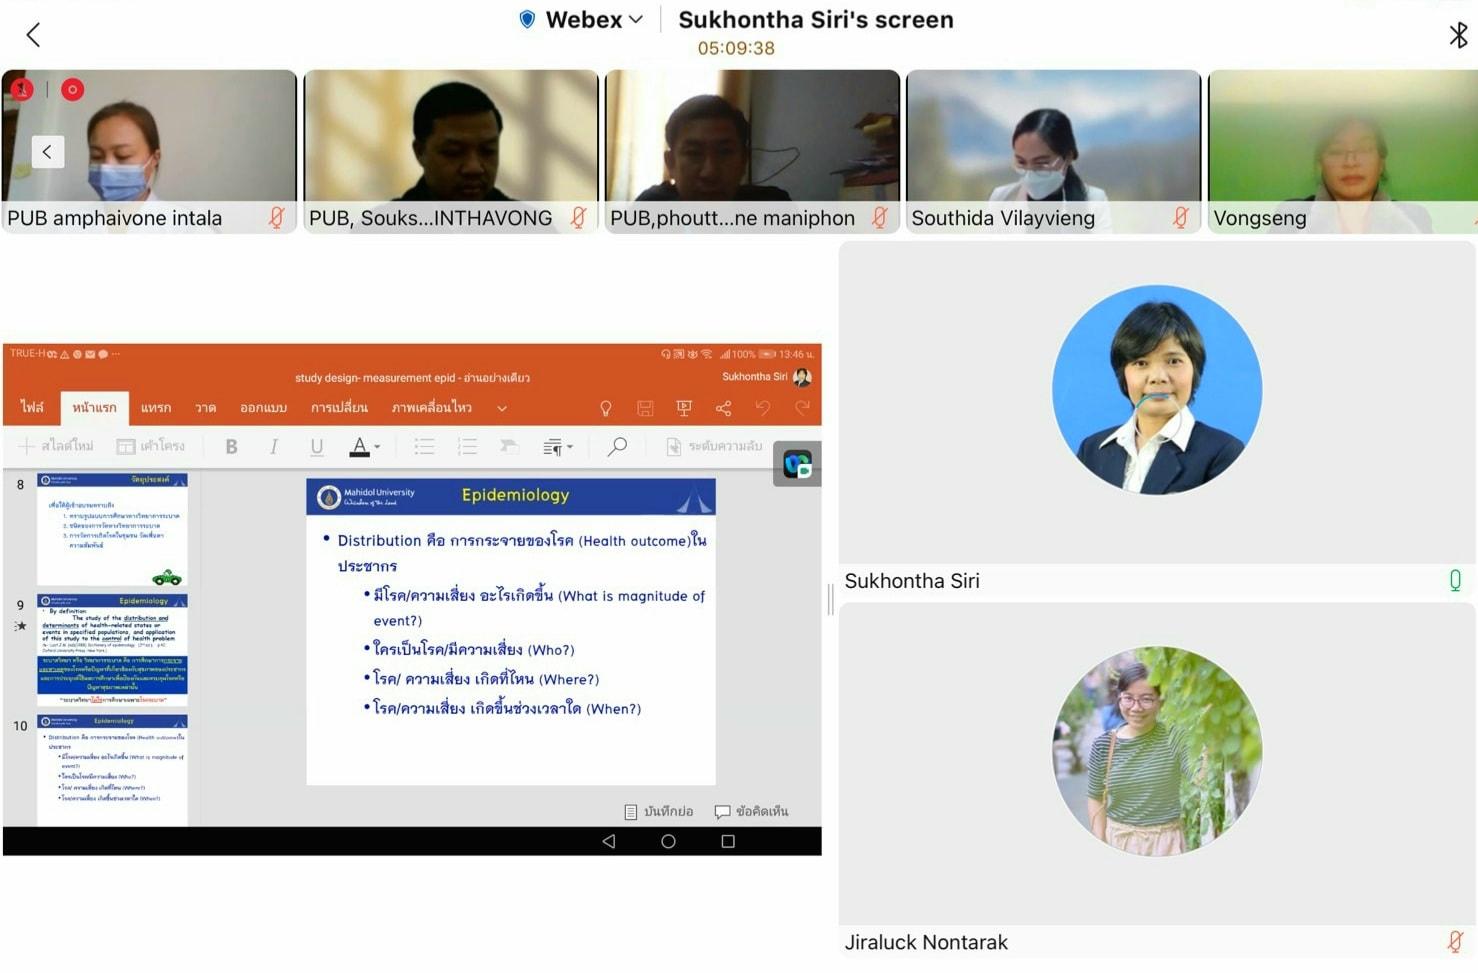This screenshot has width=1478, height=973.
Task: Apply numbered list formatting
Action: click(467, 447)
